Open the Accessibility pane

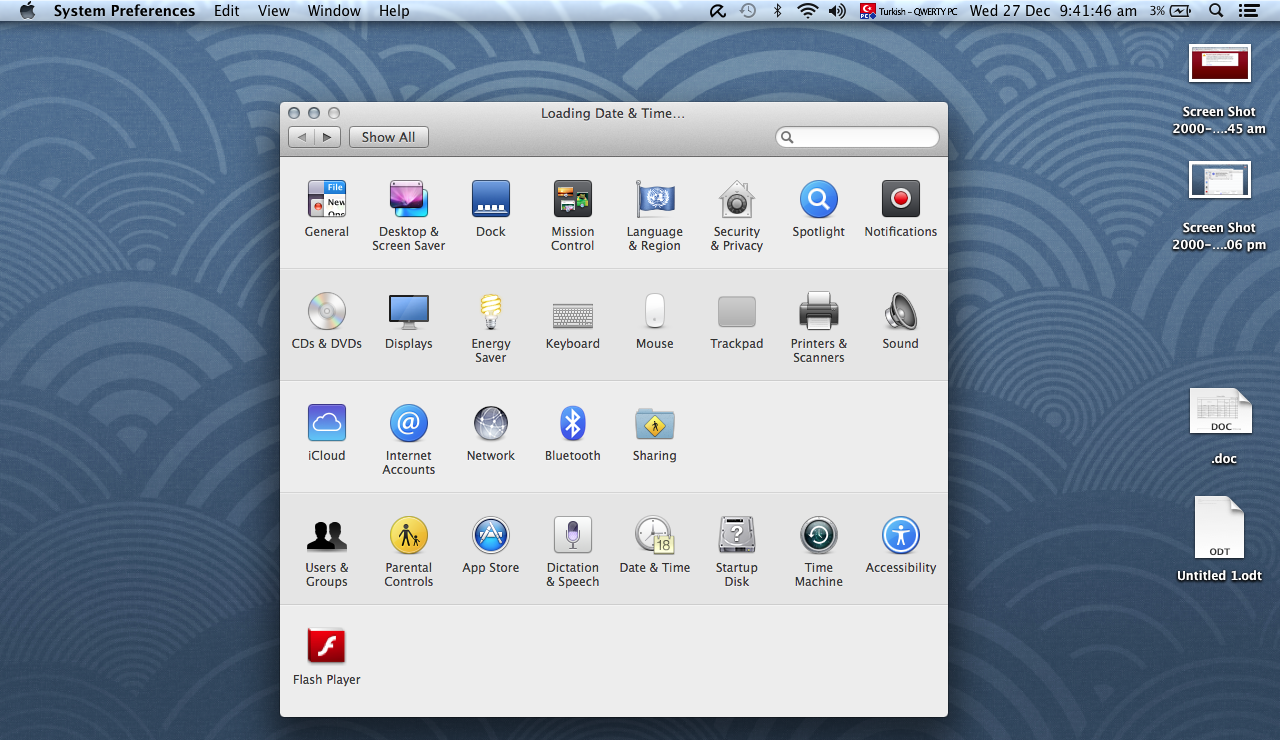pyautogui.click(x=900, y=536)
